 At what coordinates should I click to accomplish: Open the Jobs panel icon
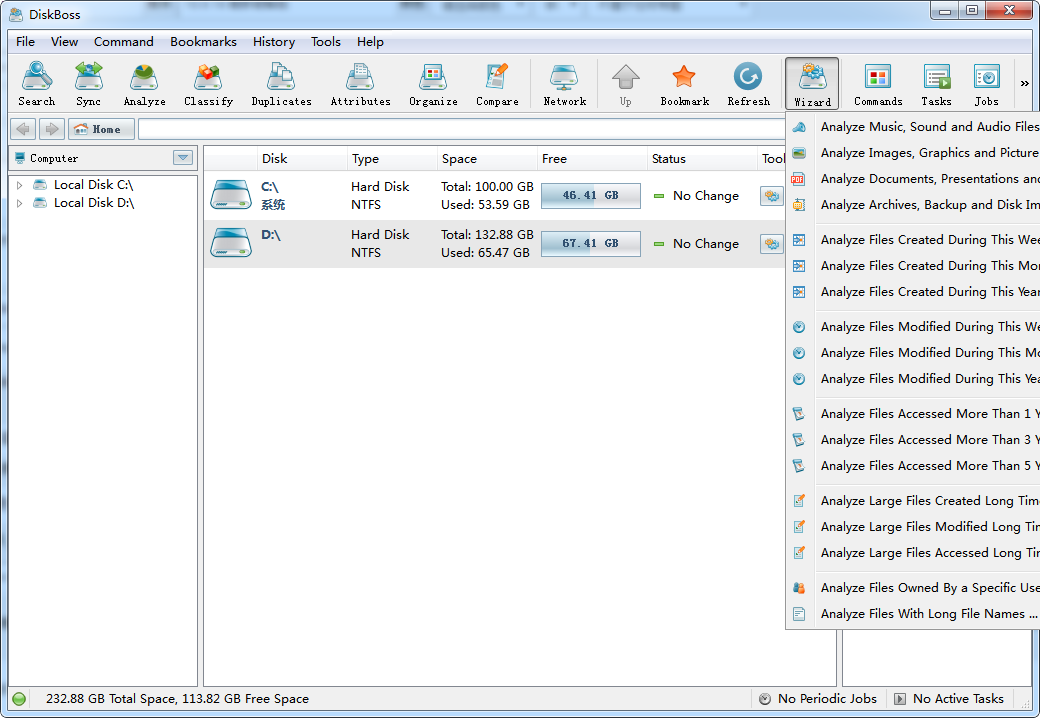986,84
